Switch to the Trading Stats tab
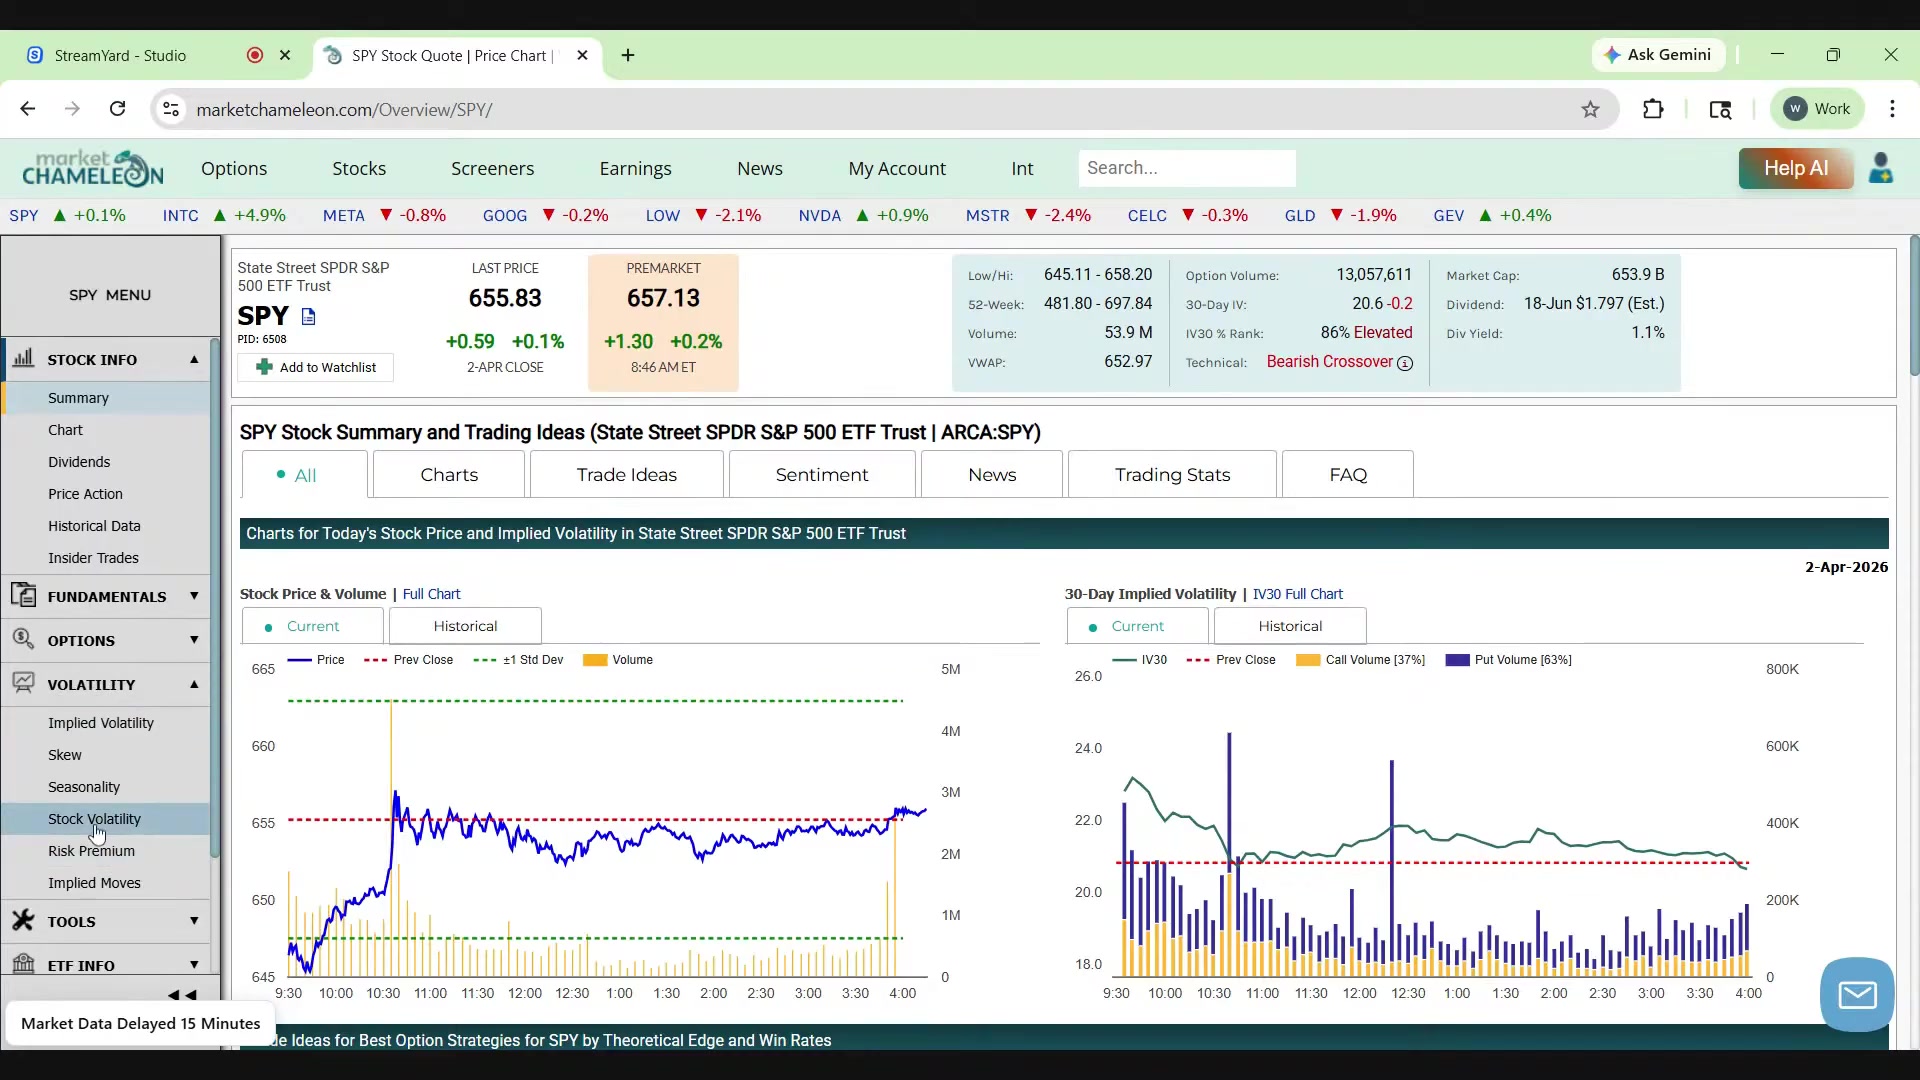The width and height of the screenshot is (1920, 1080). (1172, 475)
